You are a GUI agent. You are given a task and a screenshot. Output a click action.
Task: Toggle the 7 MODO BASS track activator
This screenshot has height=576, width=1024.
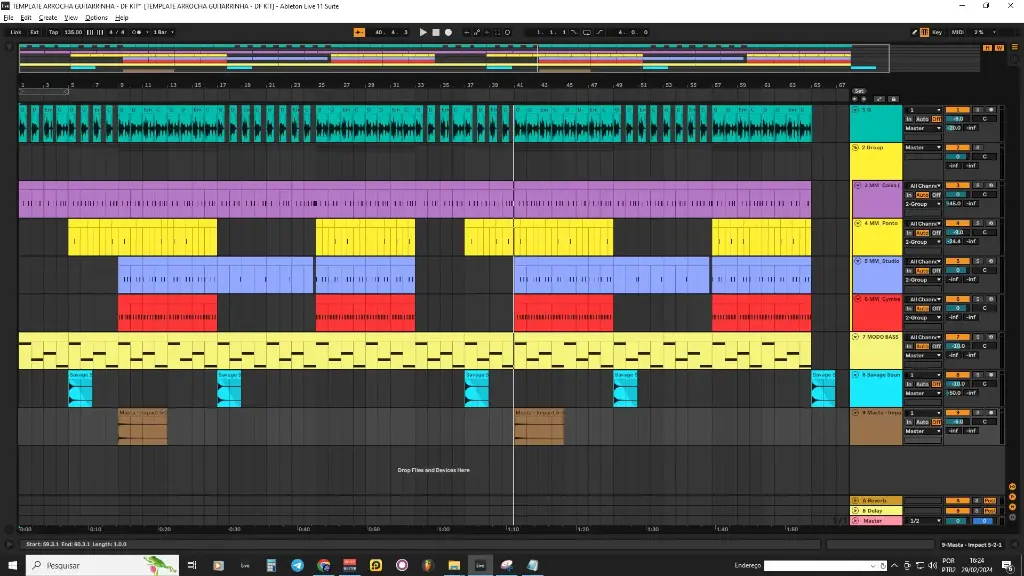957,337
